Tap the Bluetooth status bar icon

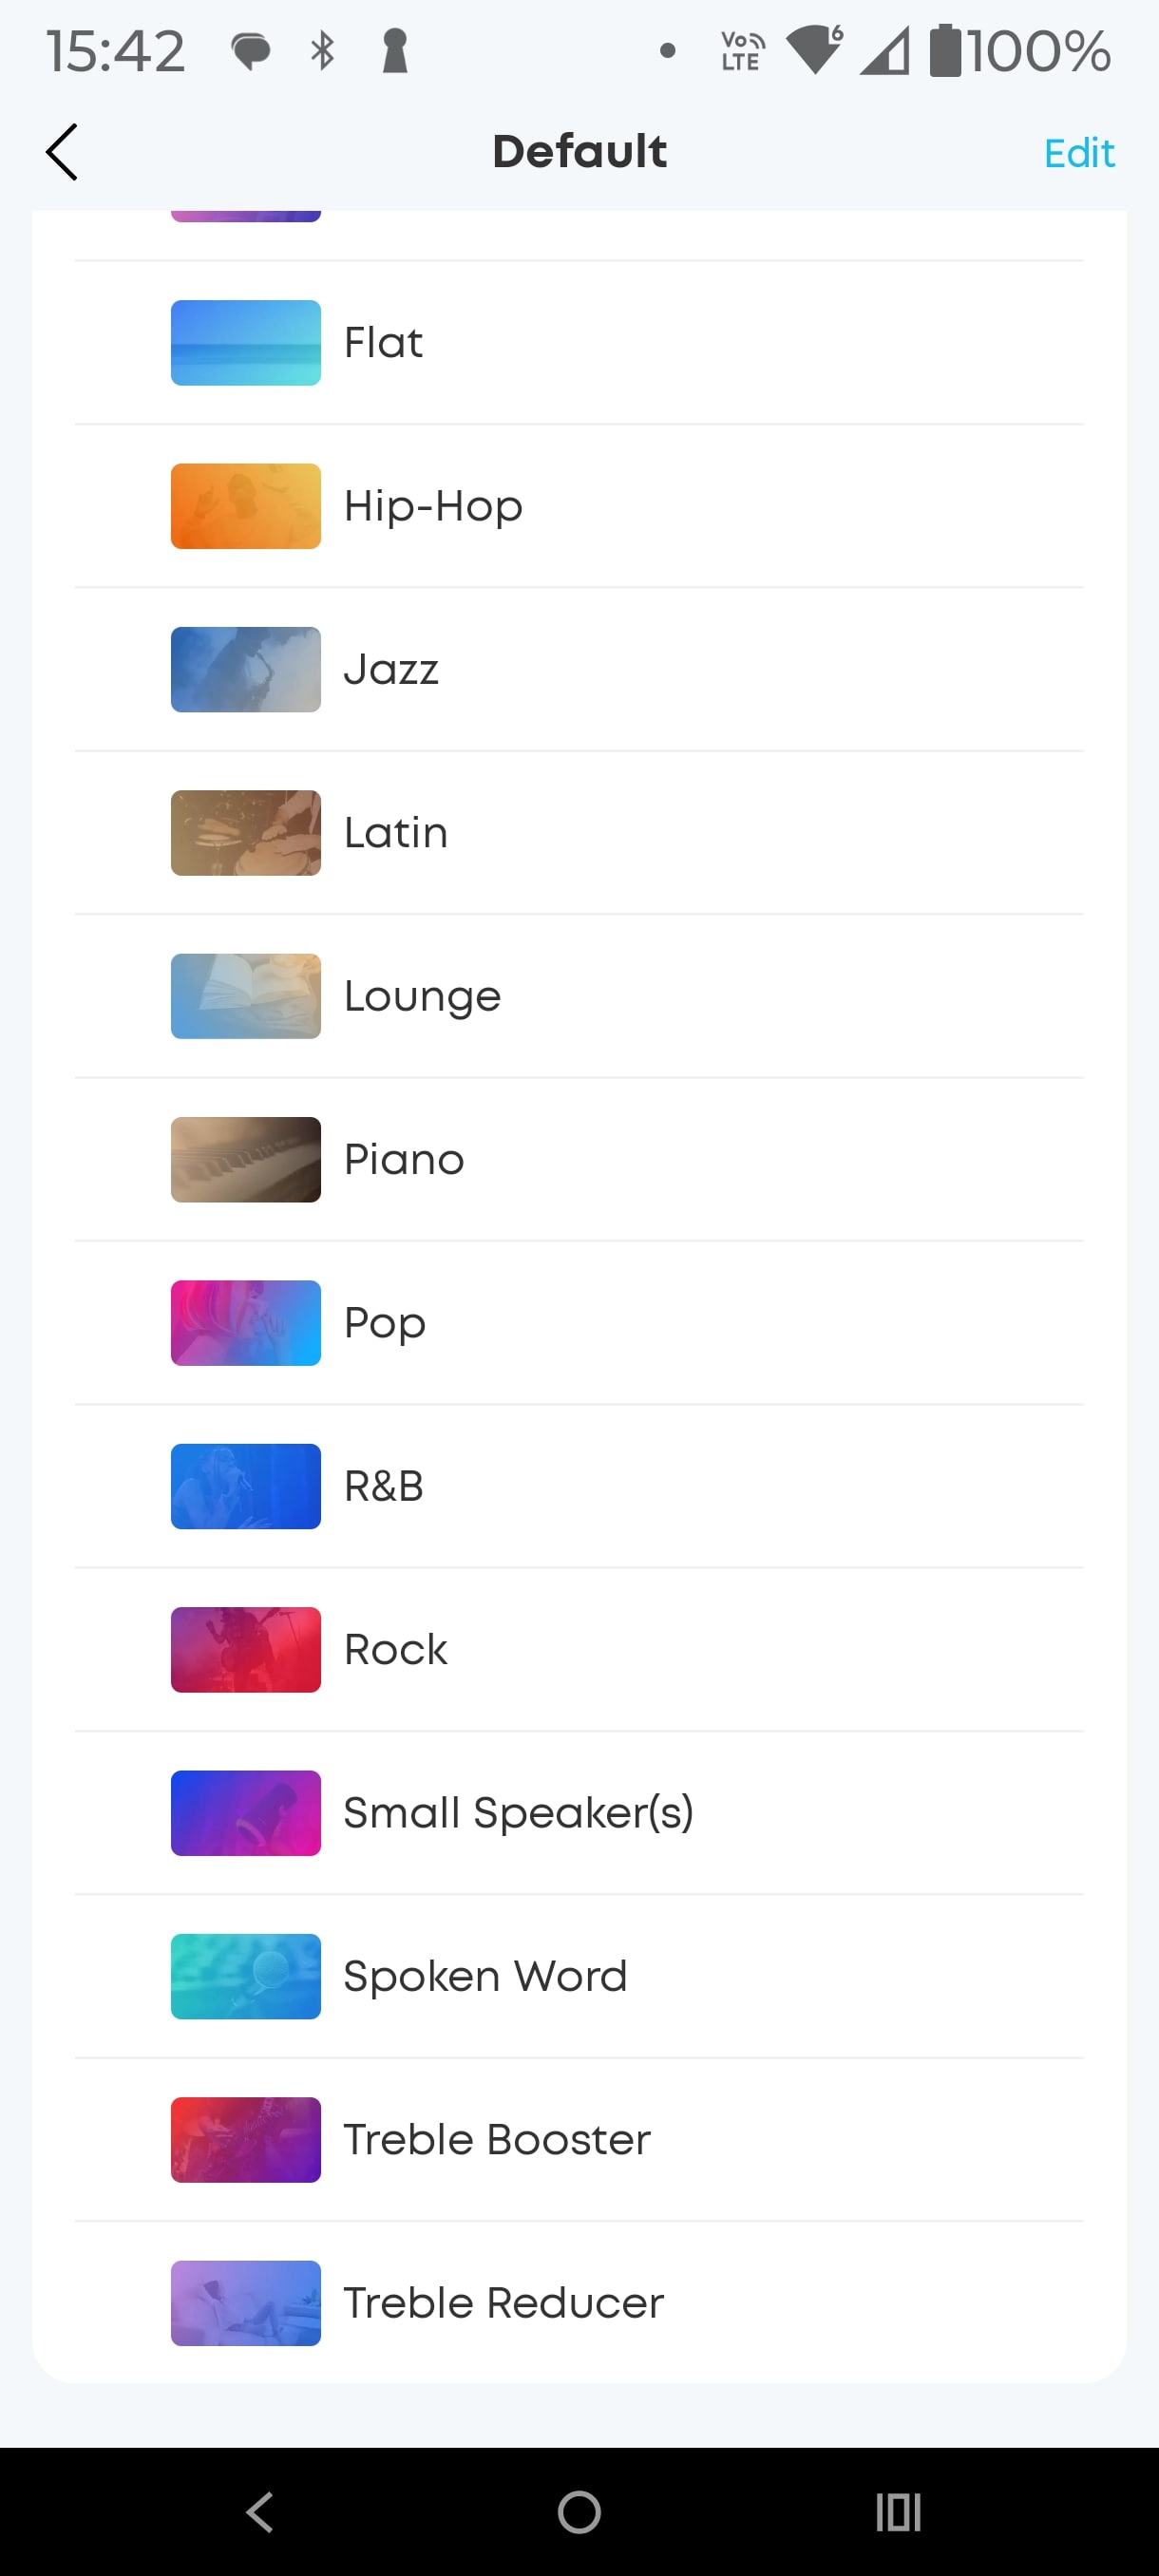point(322,50)
